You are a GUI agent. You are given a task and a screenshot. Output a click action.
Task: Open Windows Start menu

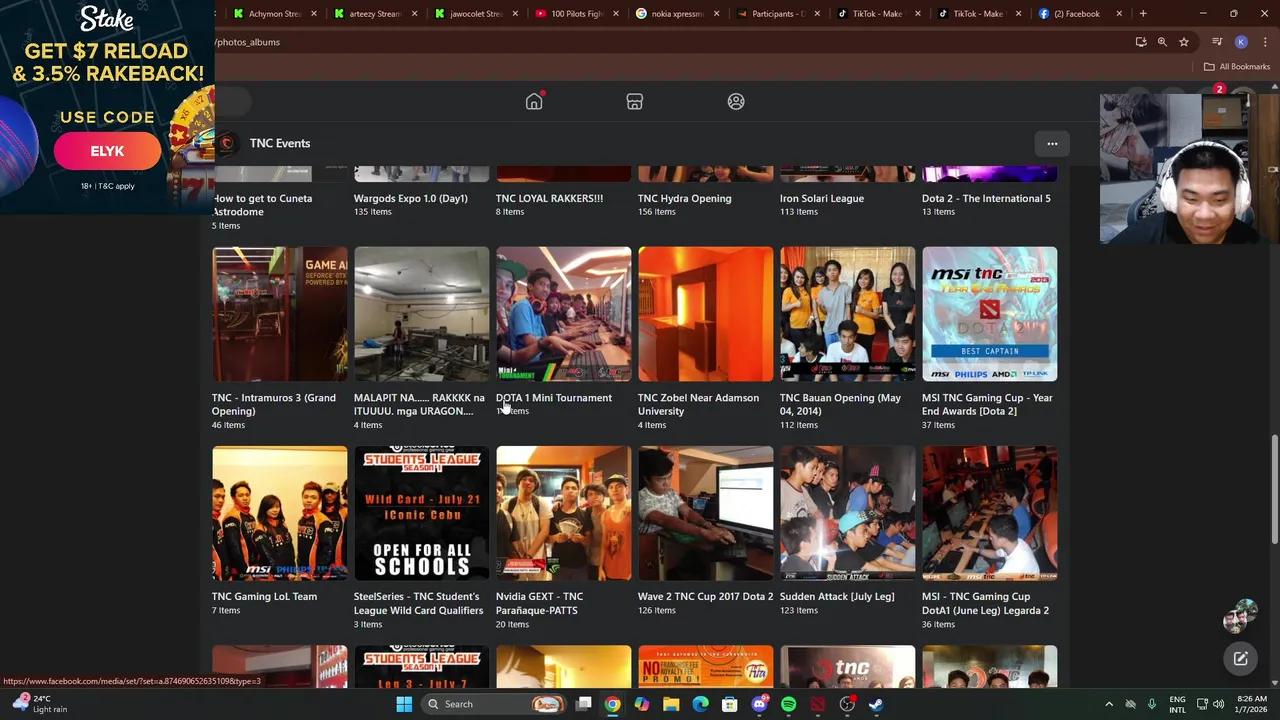pyautogui.click(x=404, y=704)
